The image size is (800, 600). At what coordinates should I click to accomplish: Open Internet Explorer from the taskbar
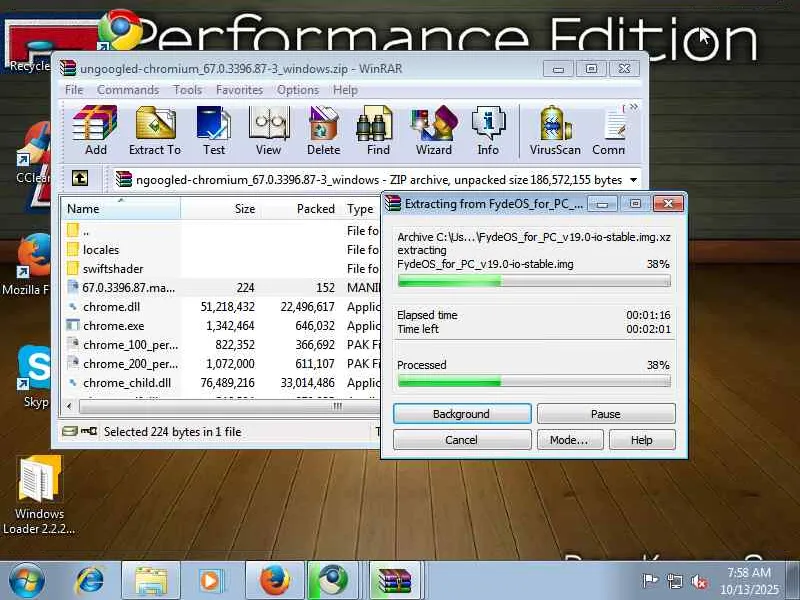(x=90, y=581)
